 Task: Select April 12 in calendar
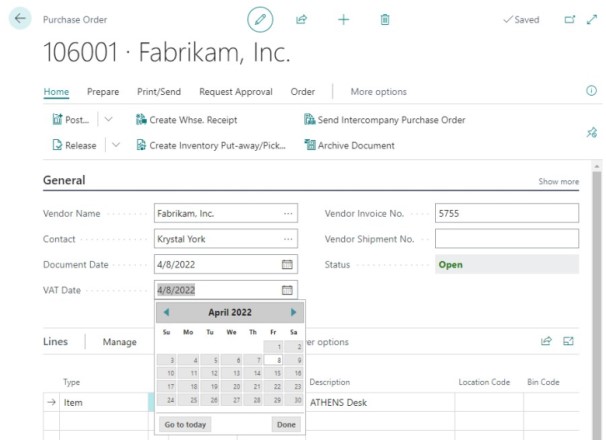[210, 373]
